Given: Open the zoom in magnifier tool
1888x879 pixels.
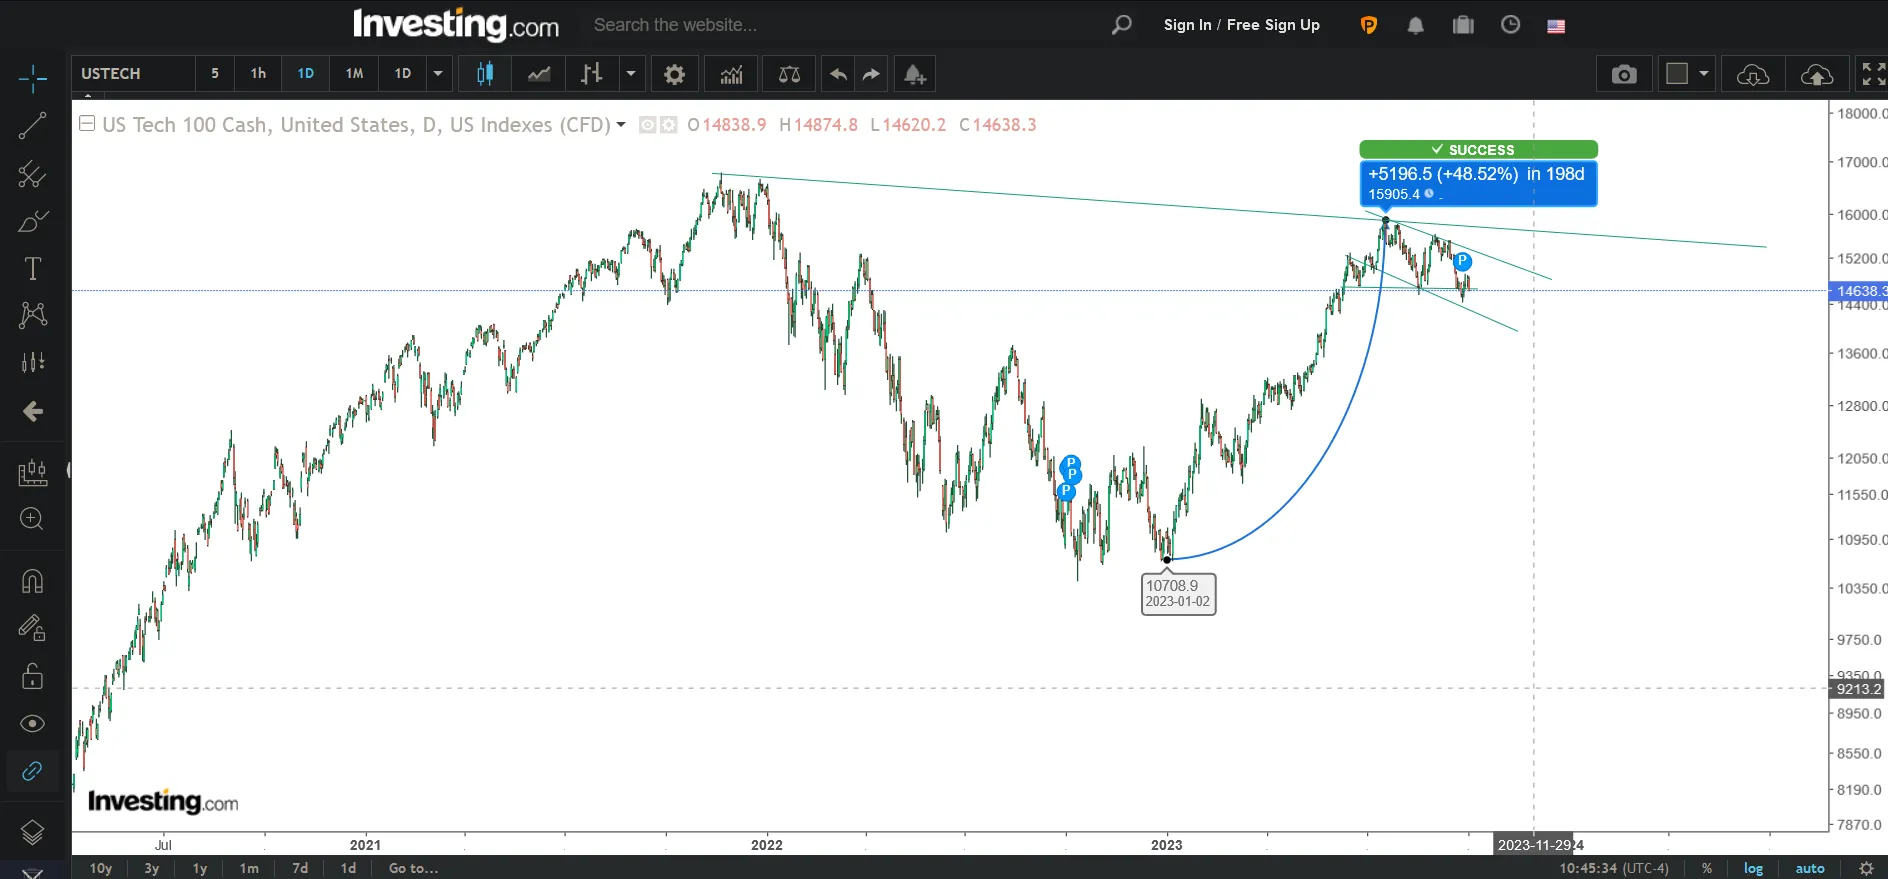Looking at the screenshot, I should tap(32, 518).
